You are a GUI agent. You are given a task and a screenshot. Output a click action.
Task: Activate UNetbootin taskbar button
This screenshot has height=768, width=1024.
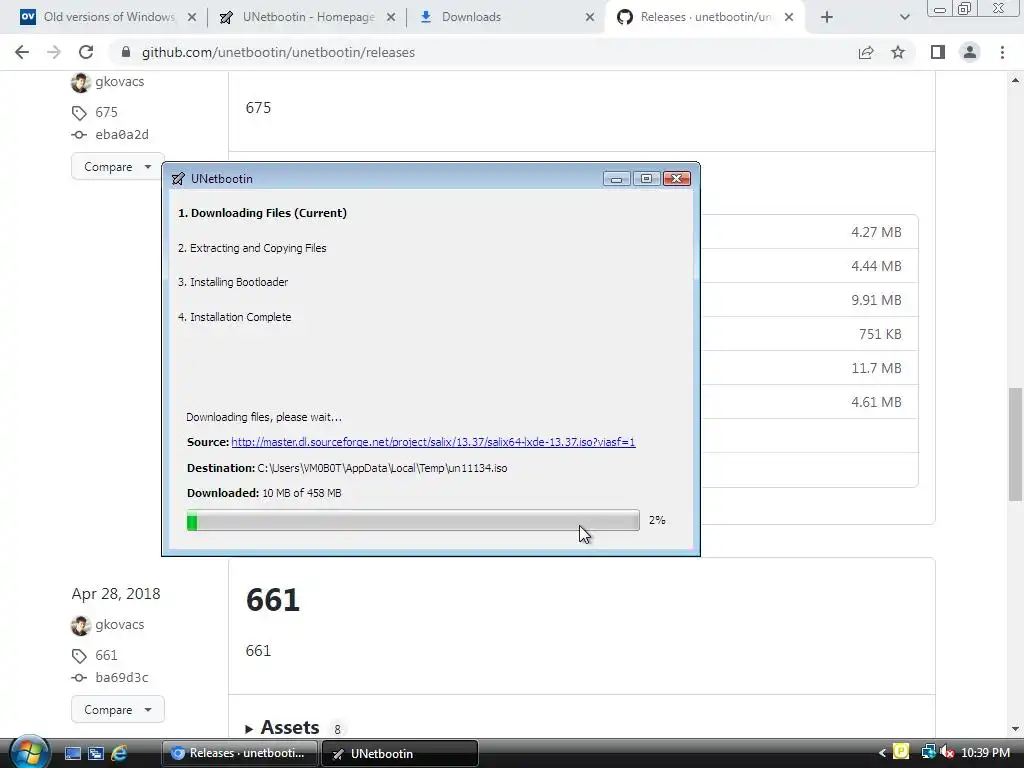click(400, 754)
